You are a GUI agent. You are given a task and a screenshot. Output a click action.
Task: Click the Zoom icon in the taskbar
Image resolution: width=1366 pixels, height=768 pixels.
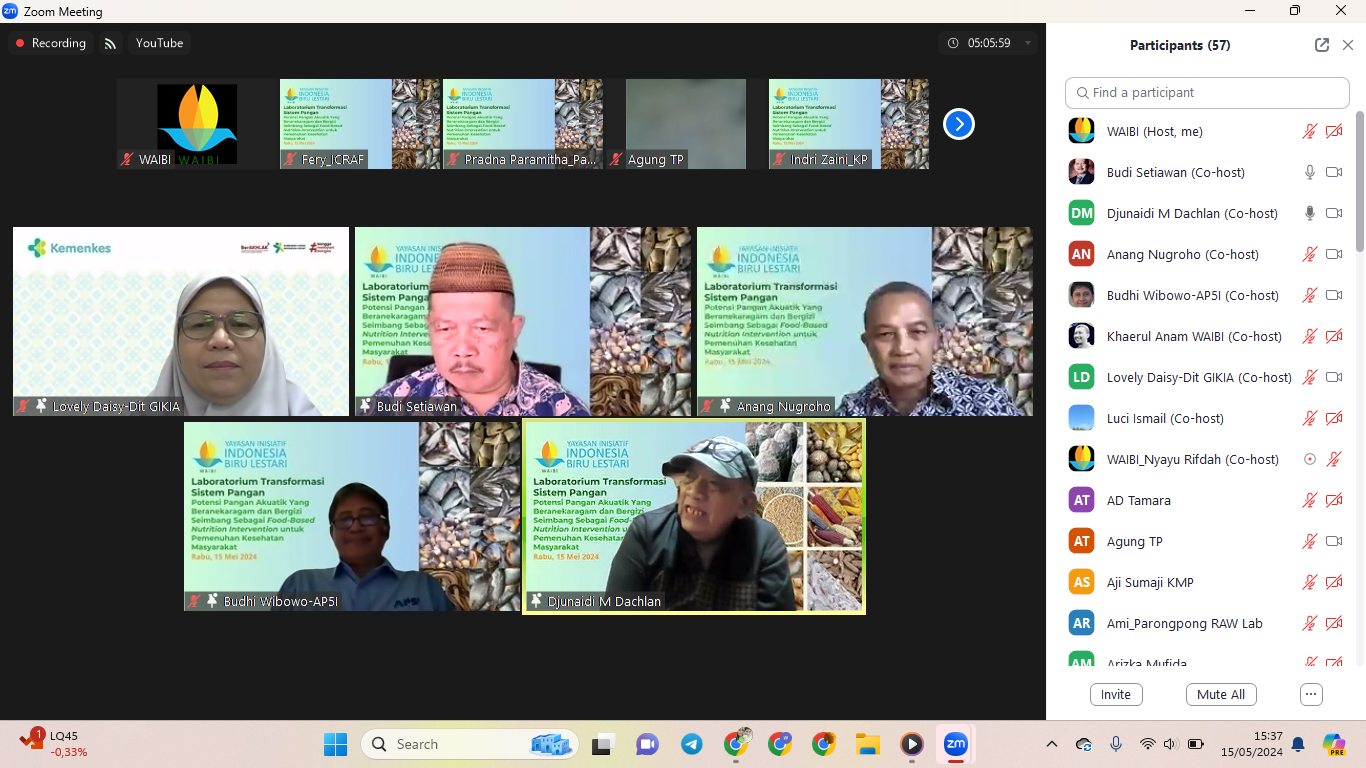955,744
